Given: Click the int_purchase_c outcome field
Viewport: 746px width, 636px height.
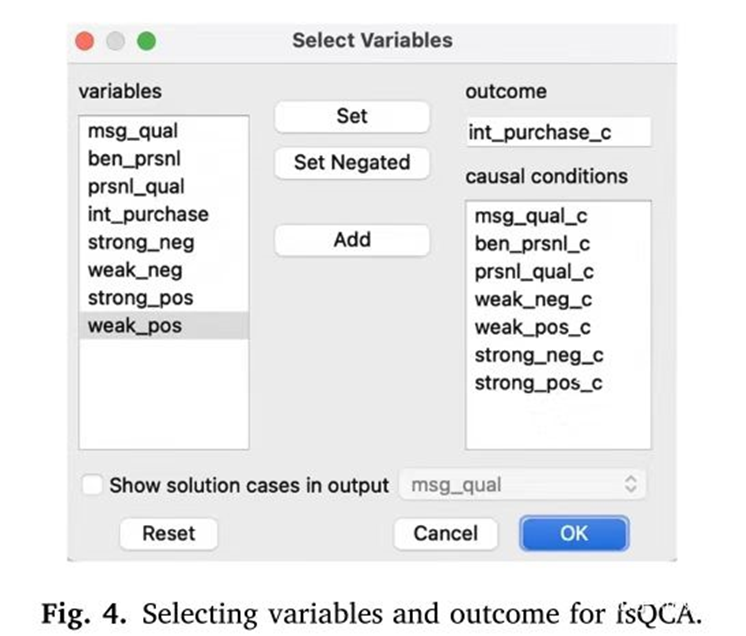Looking at the screenshot, I should [x=558, y=132].
